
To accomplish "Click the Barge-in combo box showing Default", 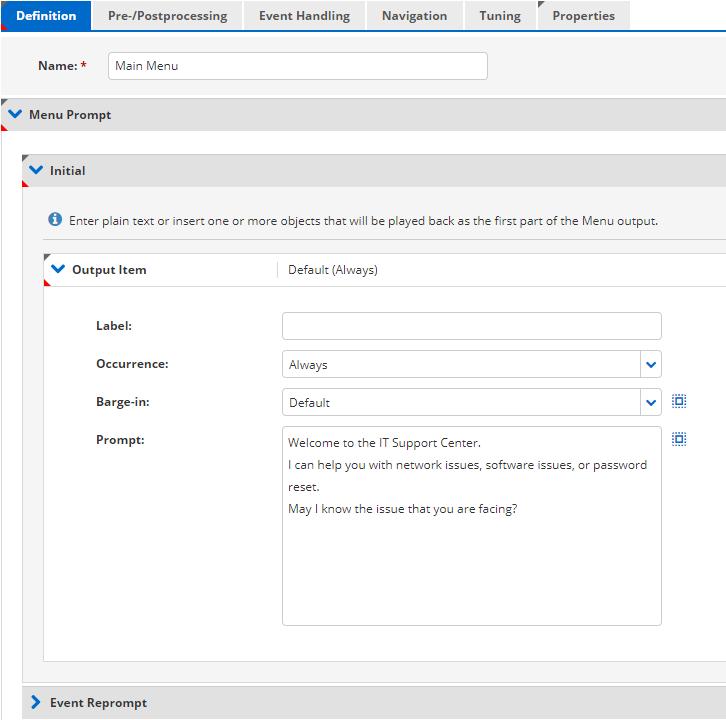I will 460,403.
